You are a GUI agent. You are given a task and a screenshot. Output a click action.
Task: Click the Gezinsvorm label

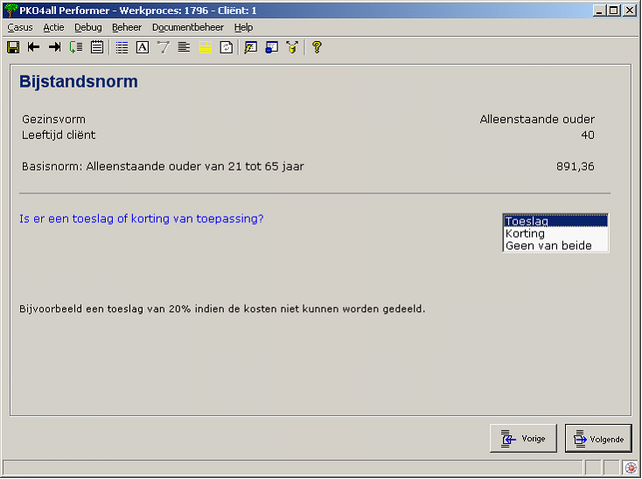54,119
